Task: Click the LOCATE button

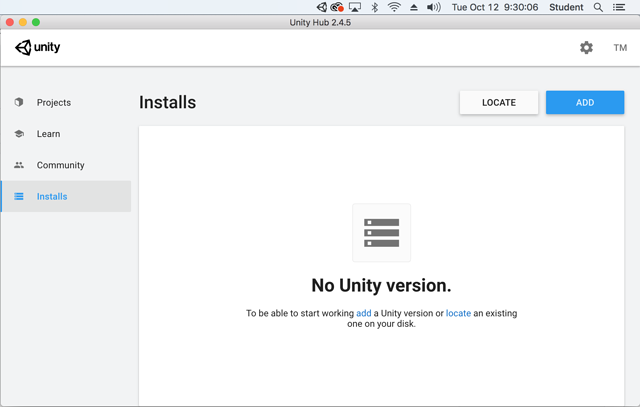Action: [x=499, y=102]
